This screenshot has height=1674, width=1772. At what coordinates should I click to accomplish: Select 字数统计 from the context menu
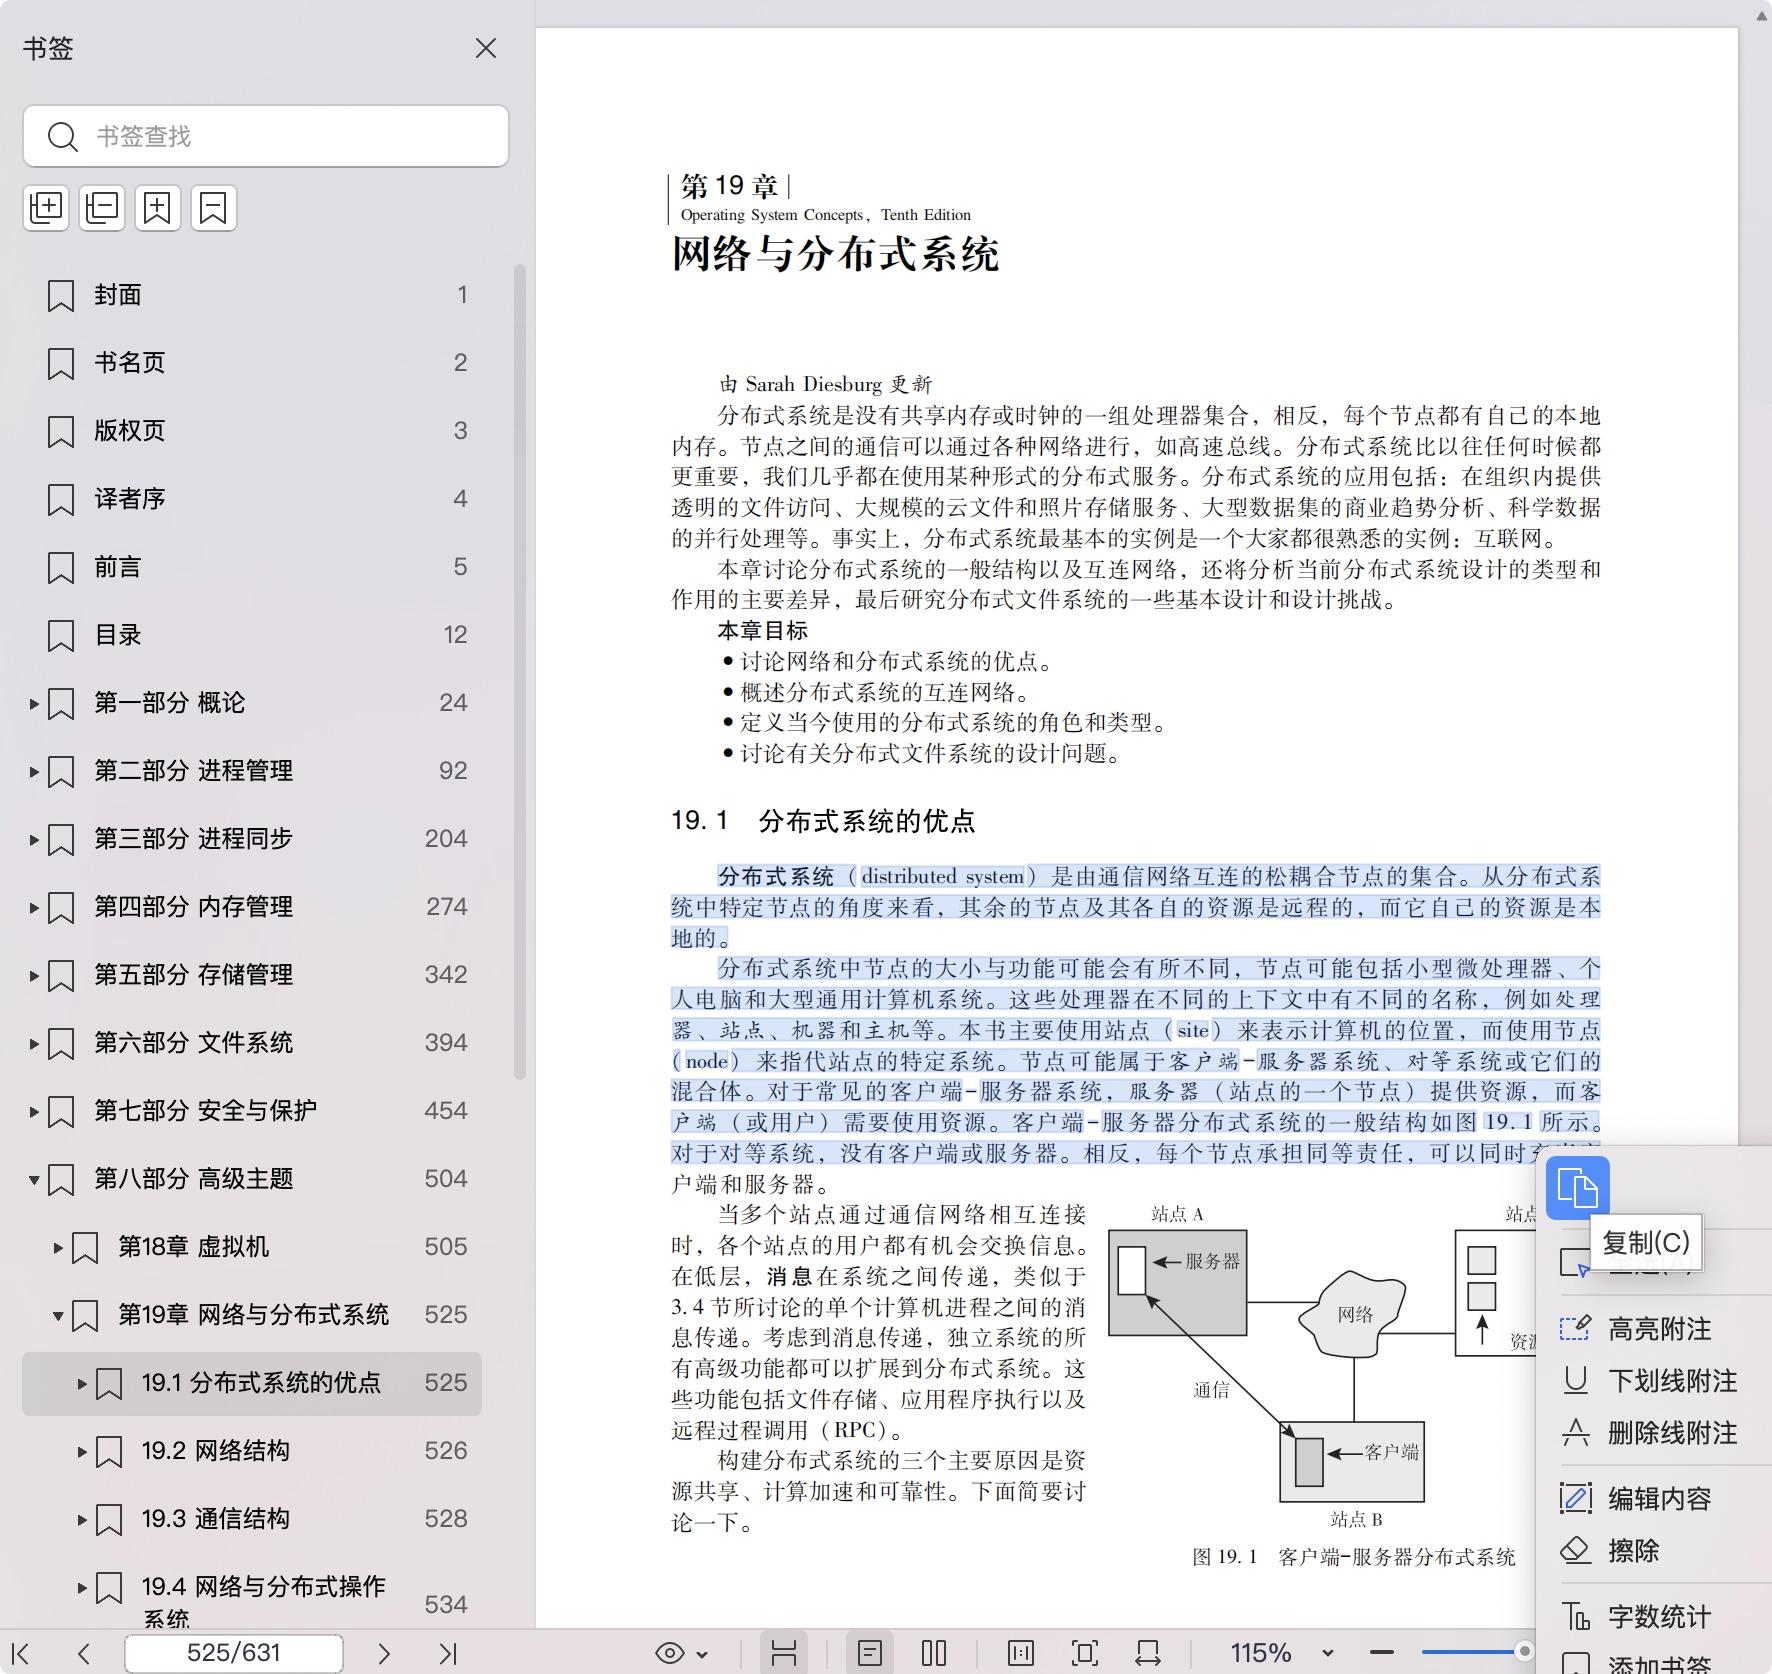(x=1660, y=1614)
